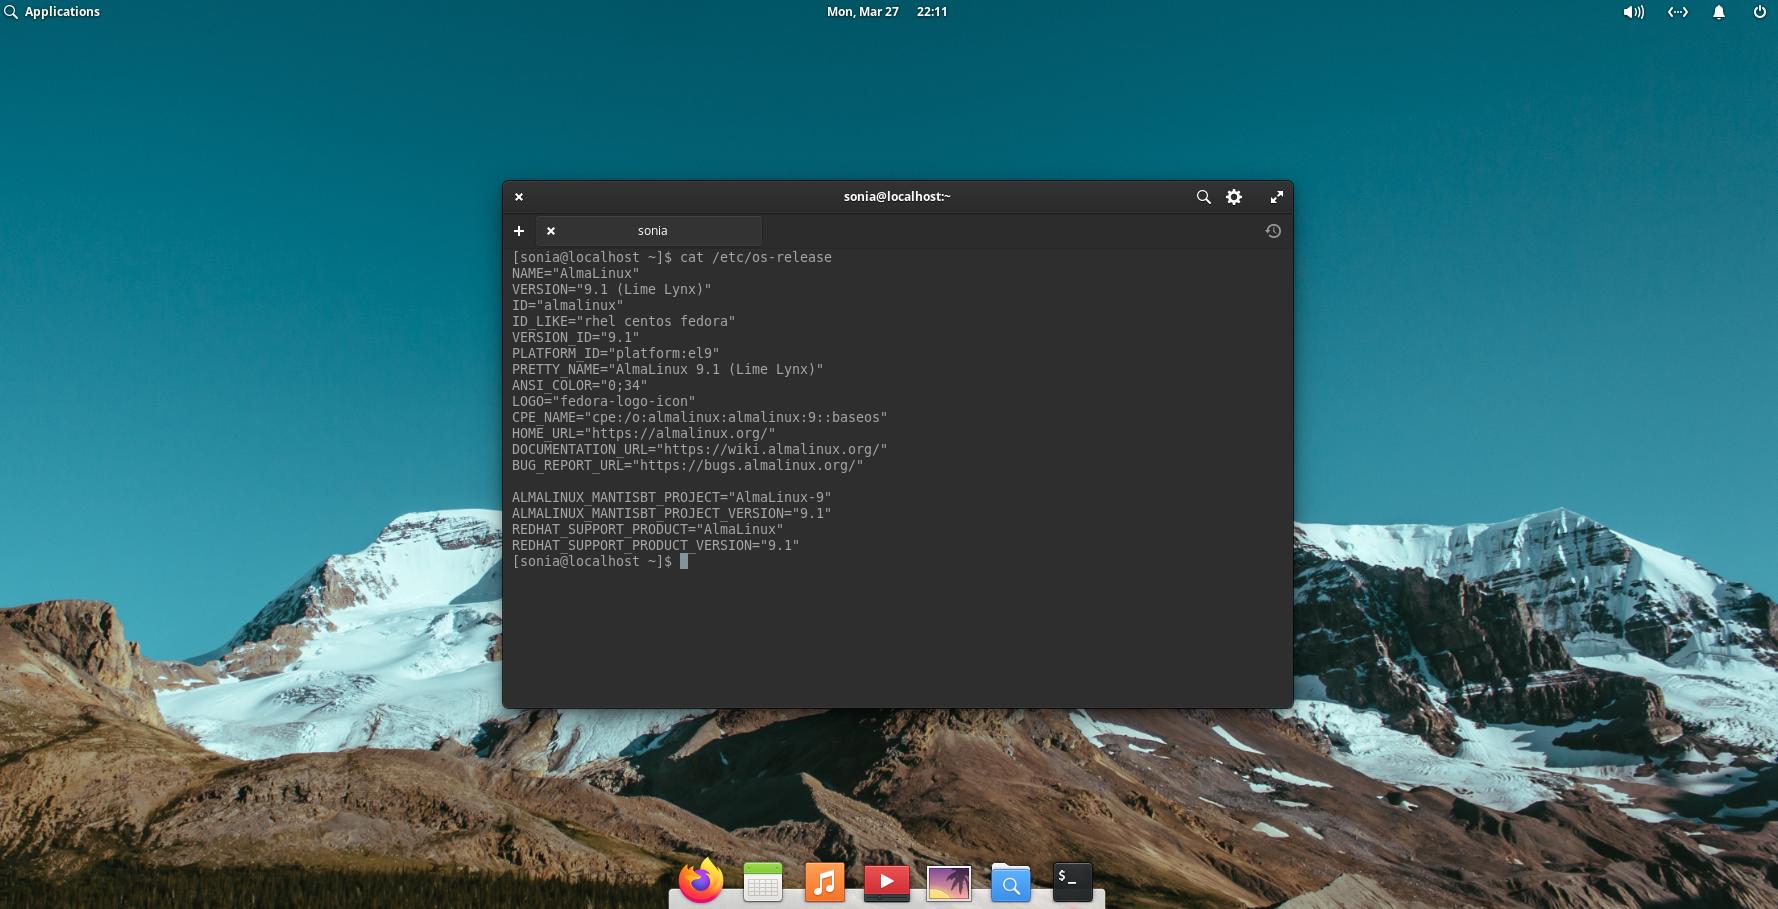
Task: Open the sound indicator menu
Action: pos(1633,12)
